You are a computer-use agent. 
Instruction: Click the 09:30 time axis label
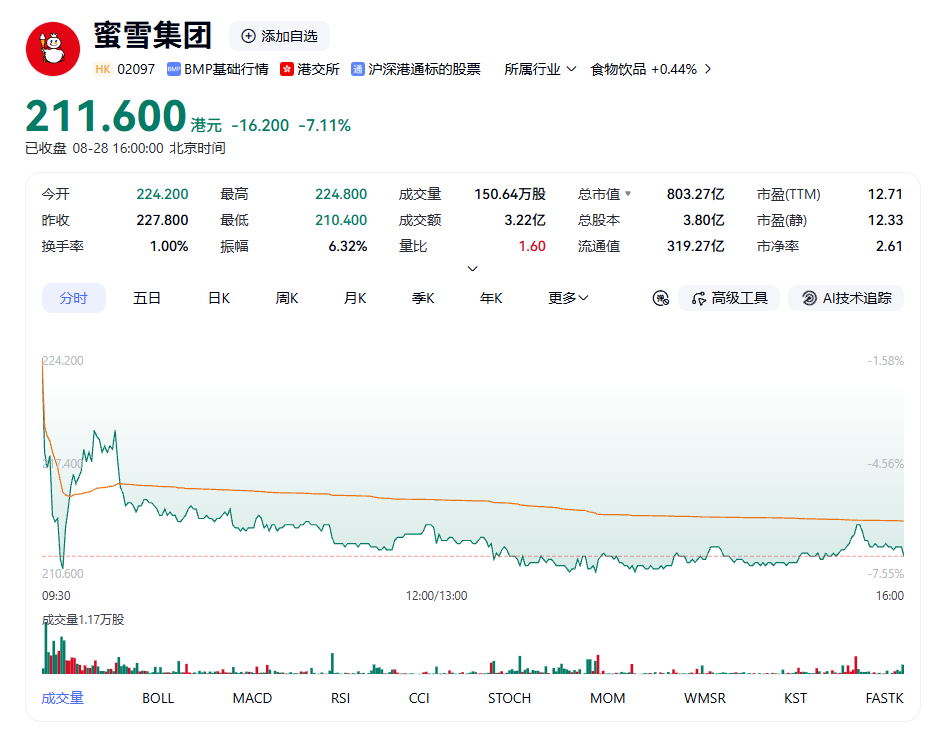(x=56, y=595)
